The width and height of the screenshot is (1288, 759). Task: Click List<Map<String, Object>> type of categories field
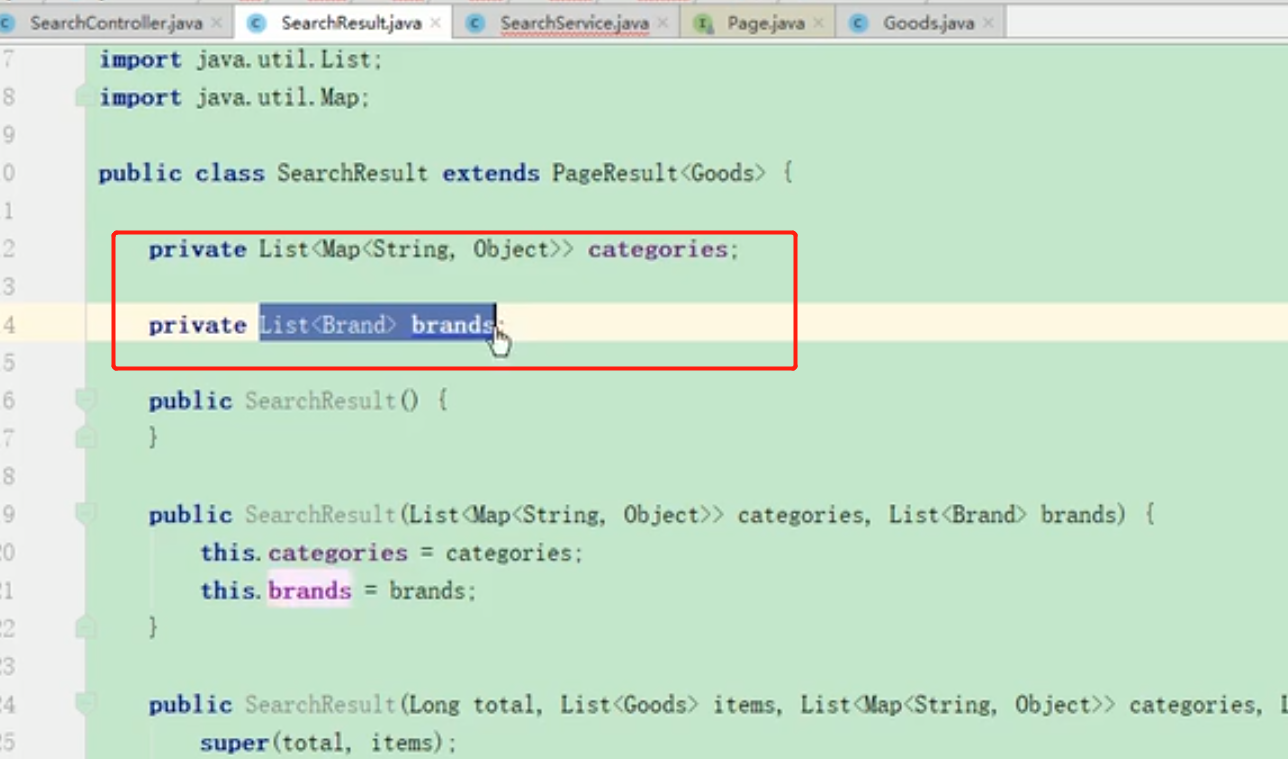tap(416, 249)
